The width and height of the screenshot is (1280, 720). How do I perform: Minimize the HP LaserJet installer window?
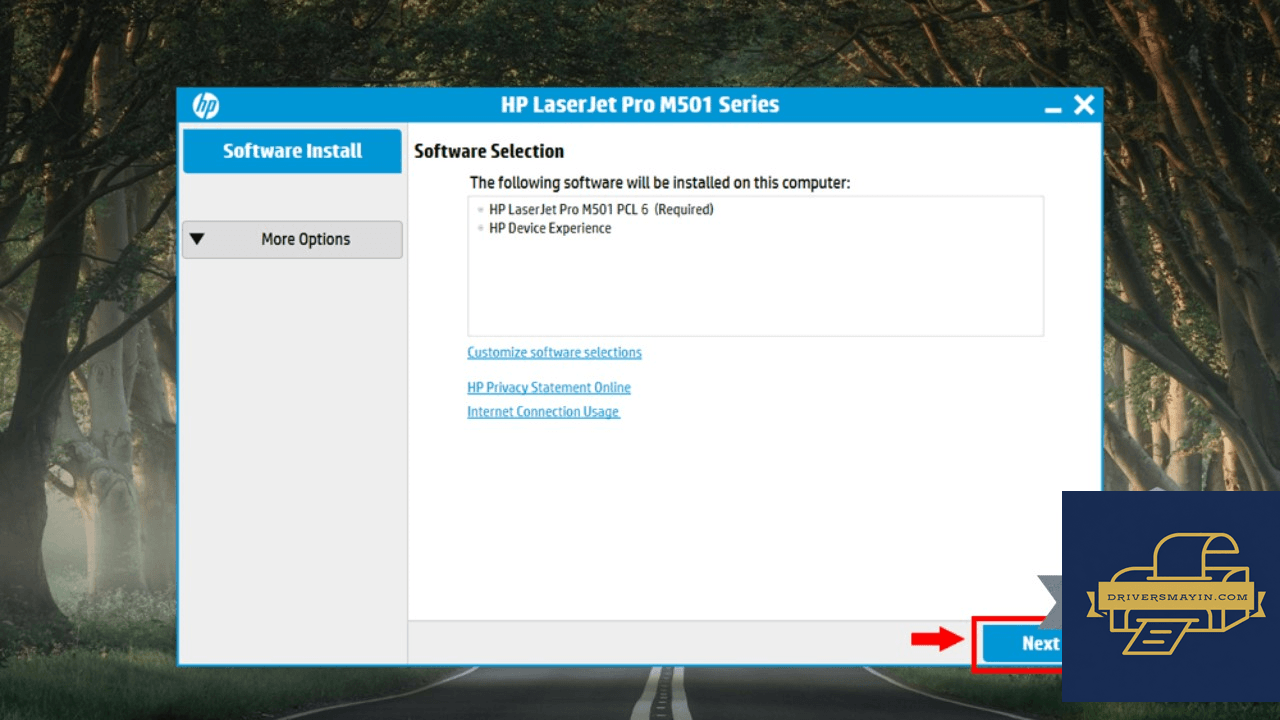pos(1053,108)
